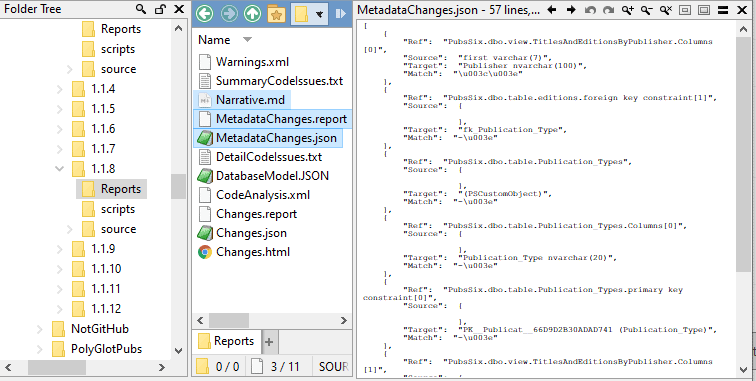
Task: Click the undo icon in preview toolbar
Action: click(590, 10)
